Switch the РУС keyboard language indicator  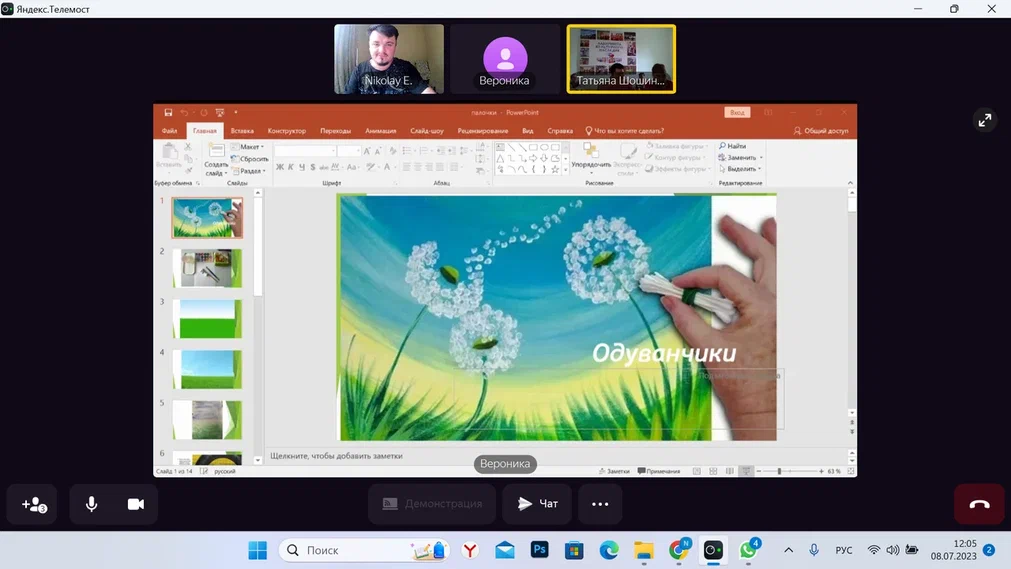[844, 550]
